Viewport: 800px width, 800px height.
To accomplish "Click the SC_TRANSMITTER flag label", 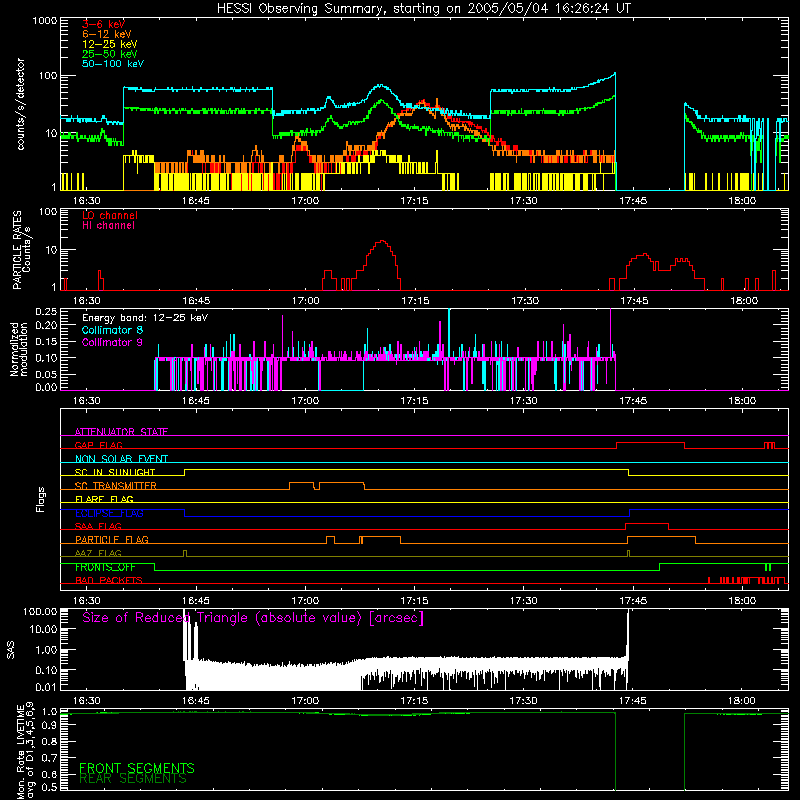I will (x=115, y=486).
